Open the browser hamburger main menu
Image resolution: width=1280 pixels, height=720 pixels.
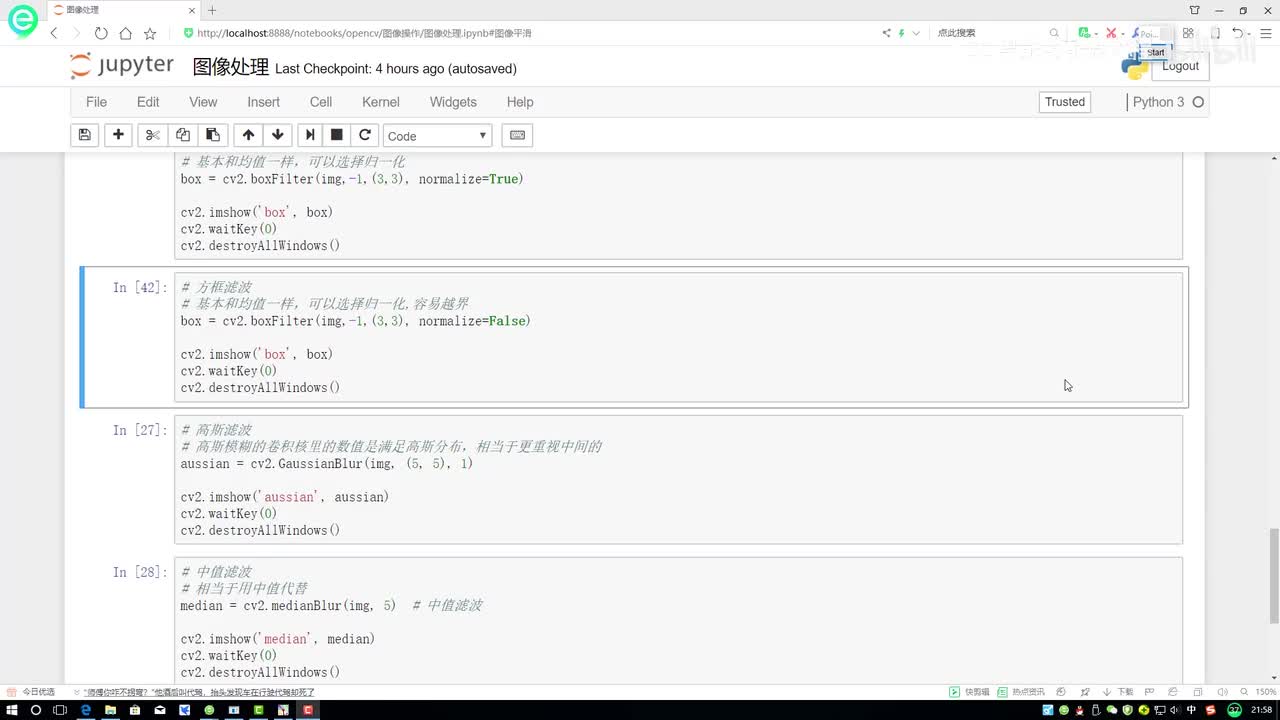[1264, 33]
